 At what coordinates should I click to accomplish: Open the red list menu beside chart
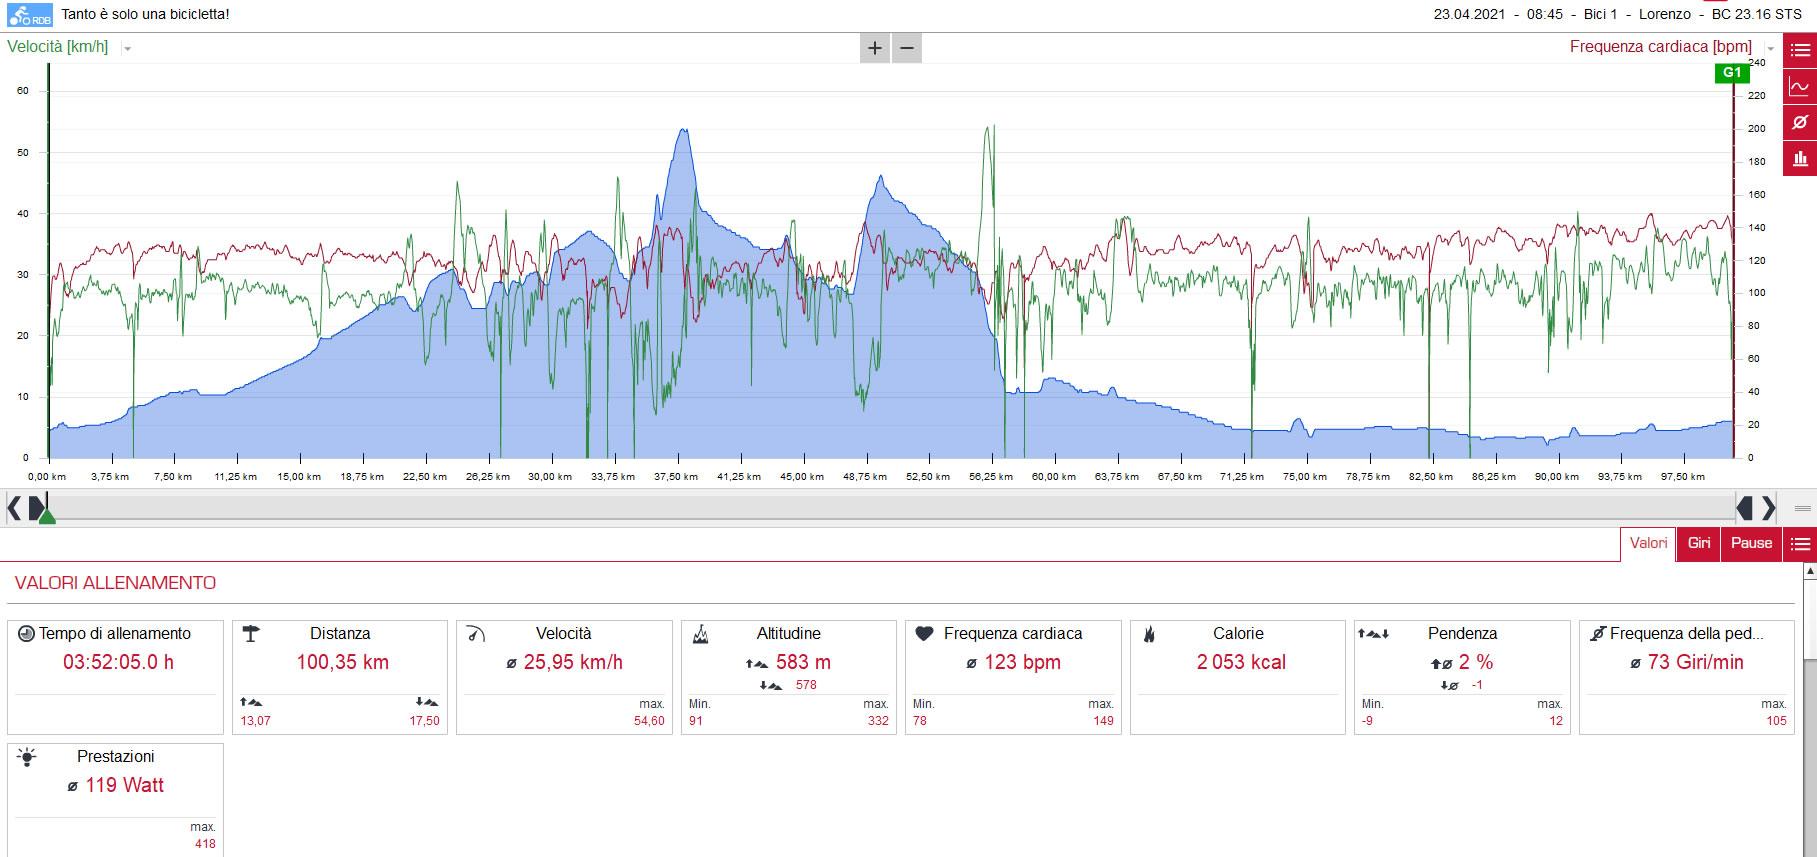pyautogui.click(x=1800, y=50)
